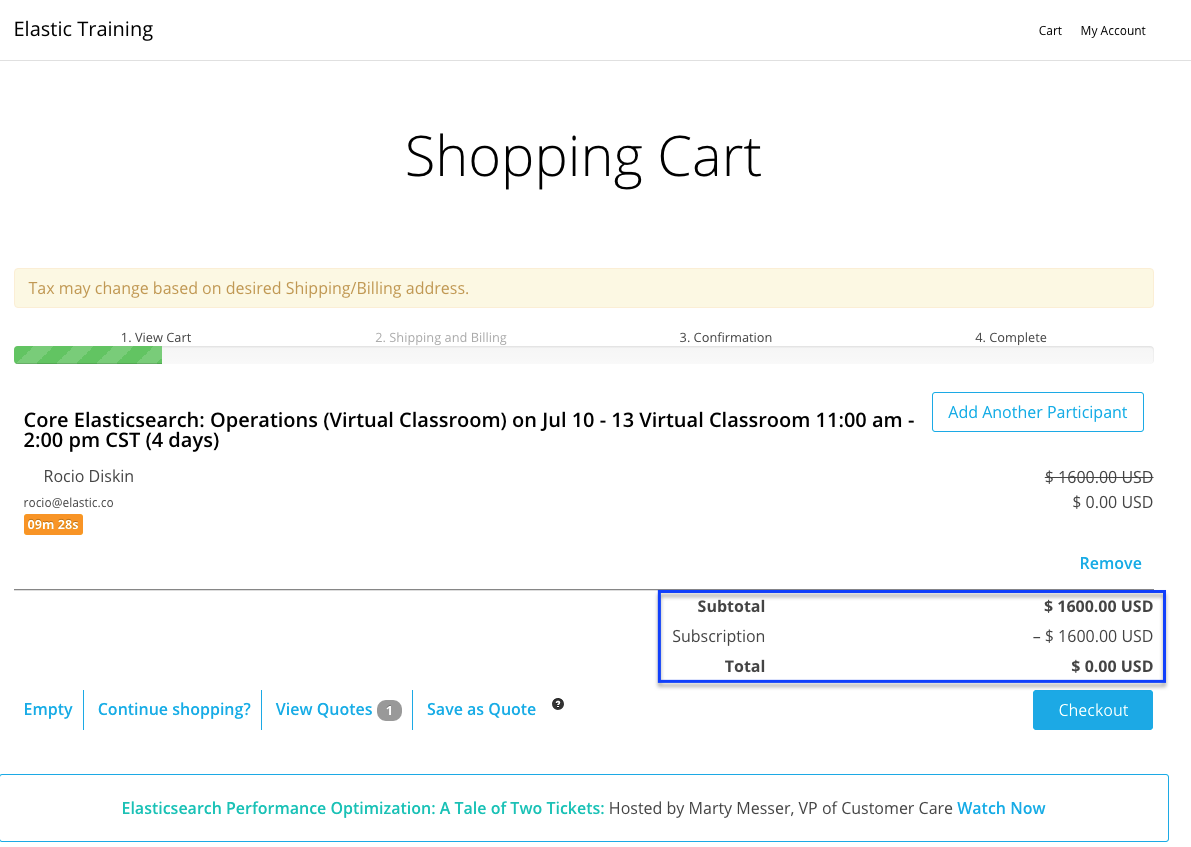The image size is (1191, 847).
Task: Click participant name Rocio Diskin
Action: click(x=88, y=476)
